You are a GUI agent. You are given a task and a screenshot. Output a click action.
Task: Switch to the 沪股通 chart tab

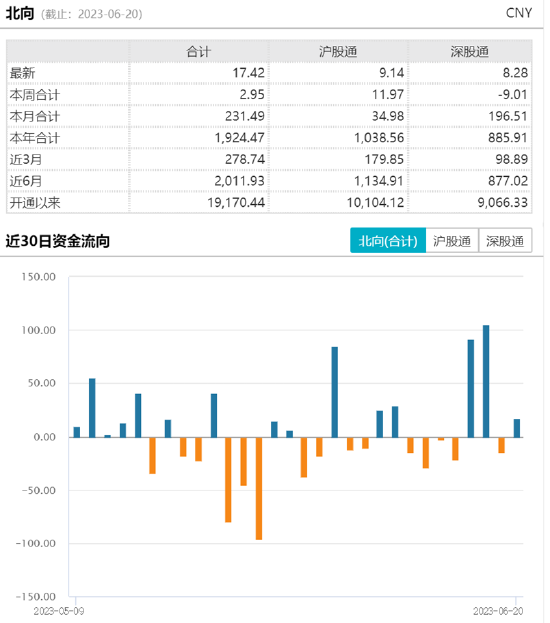coord(452,241)
